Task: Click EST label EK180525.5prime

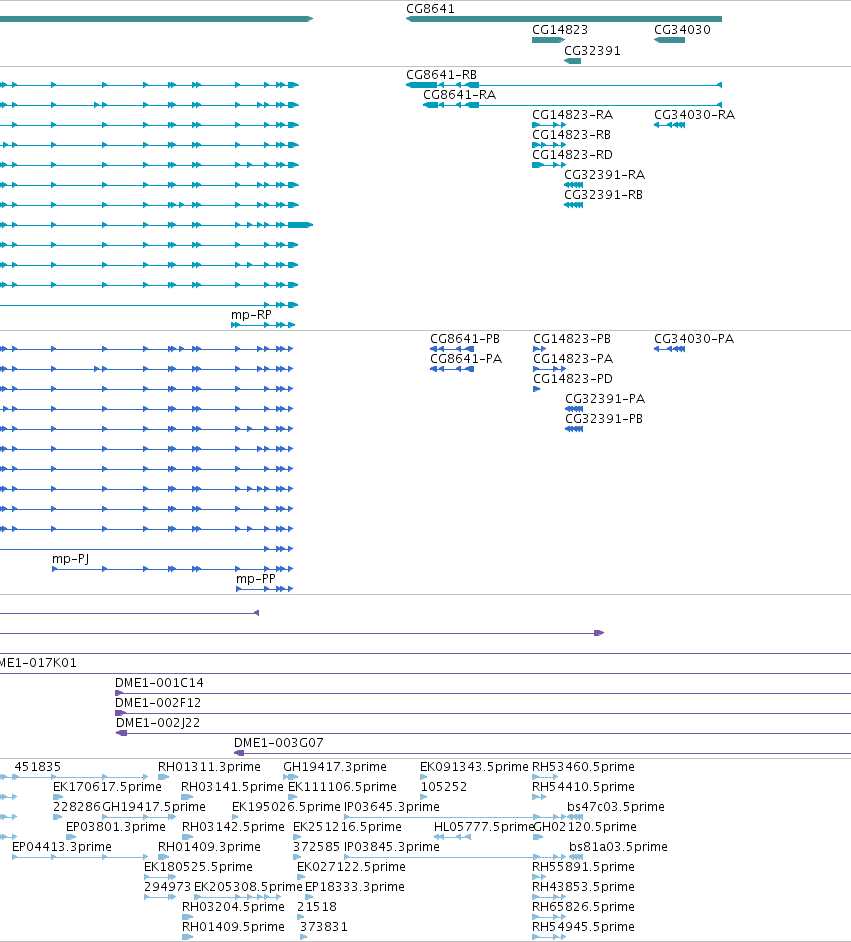Action: click(198, 867)
